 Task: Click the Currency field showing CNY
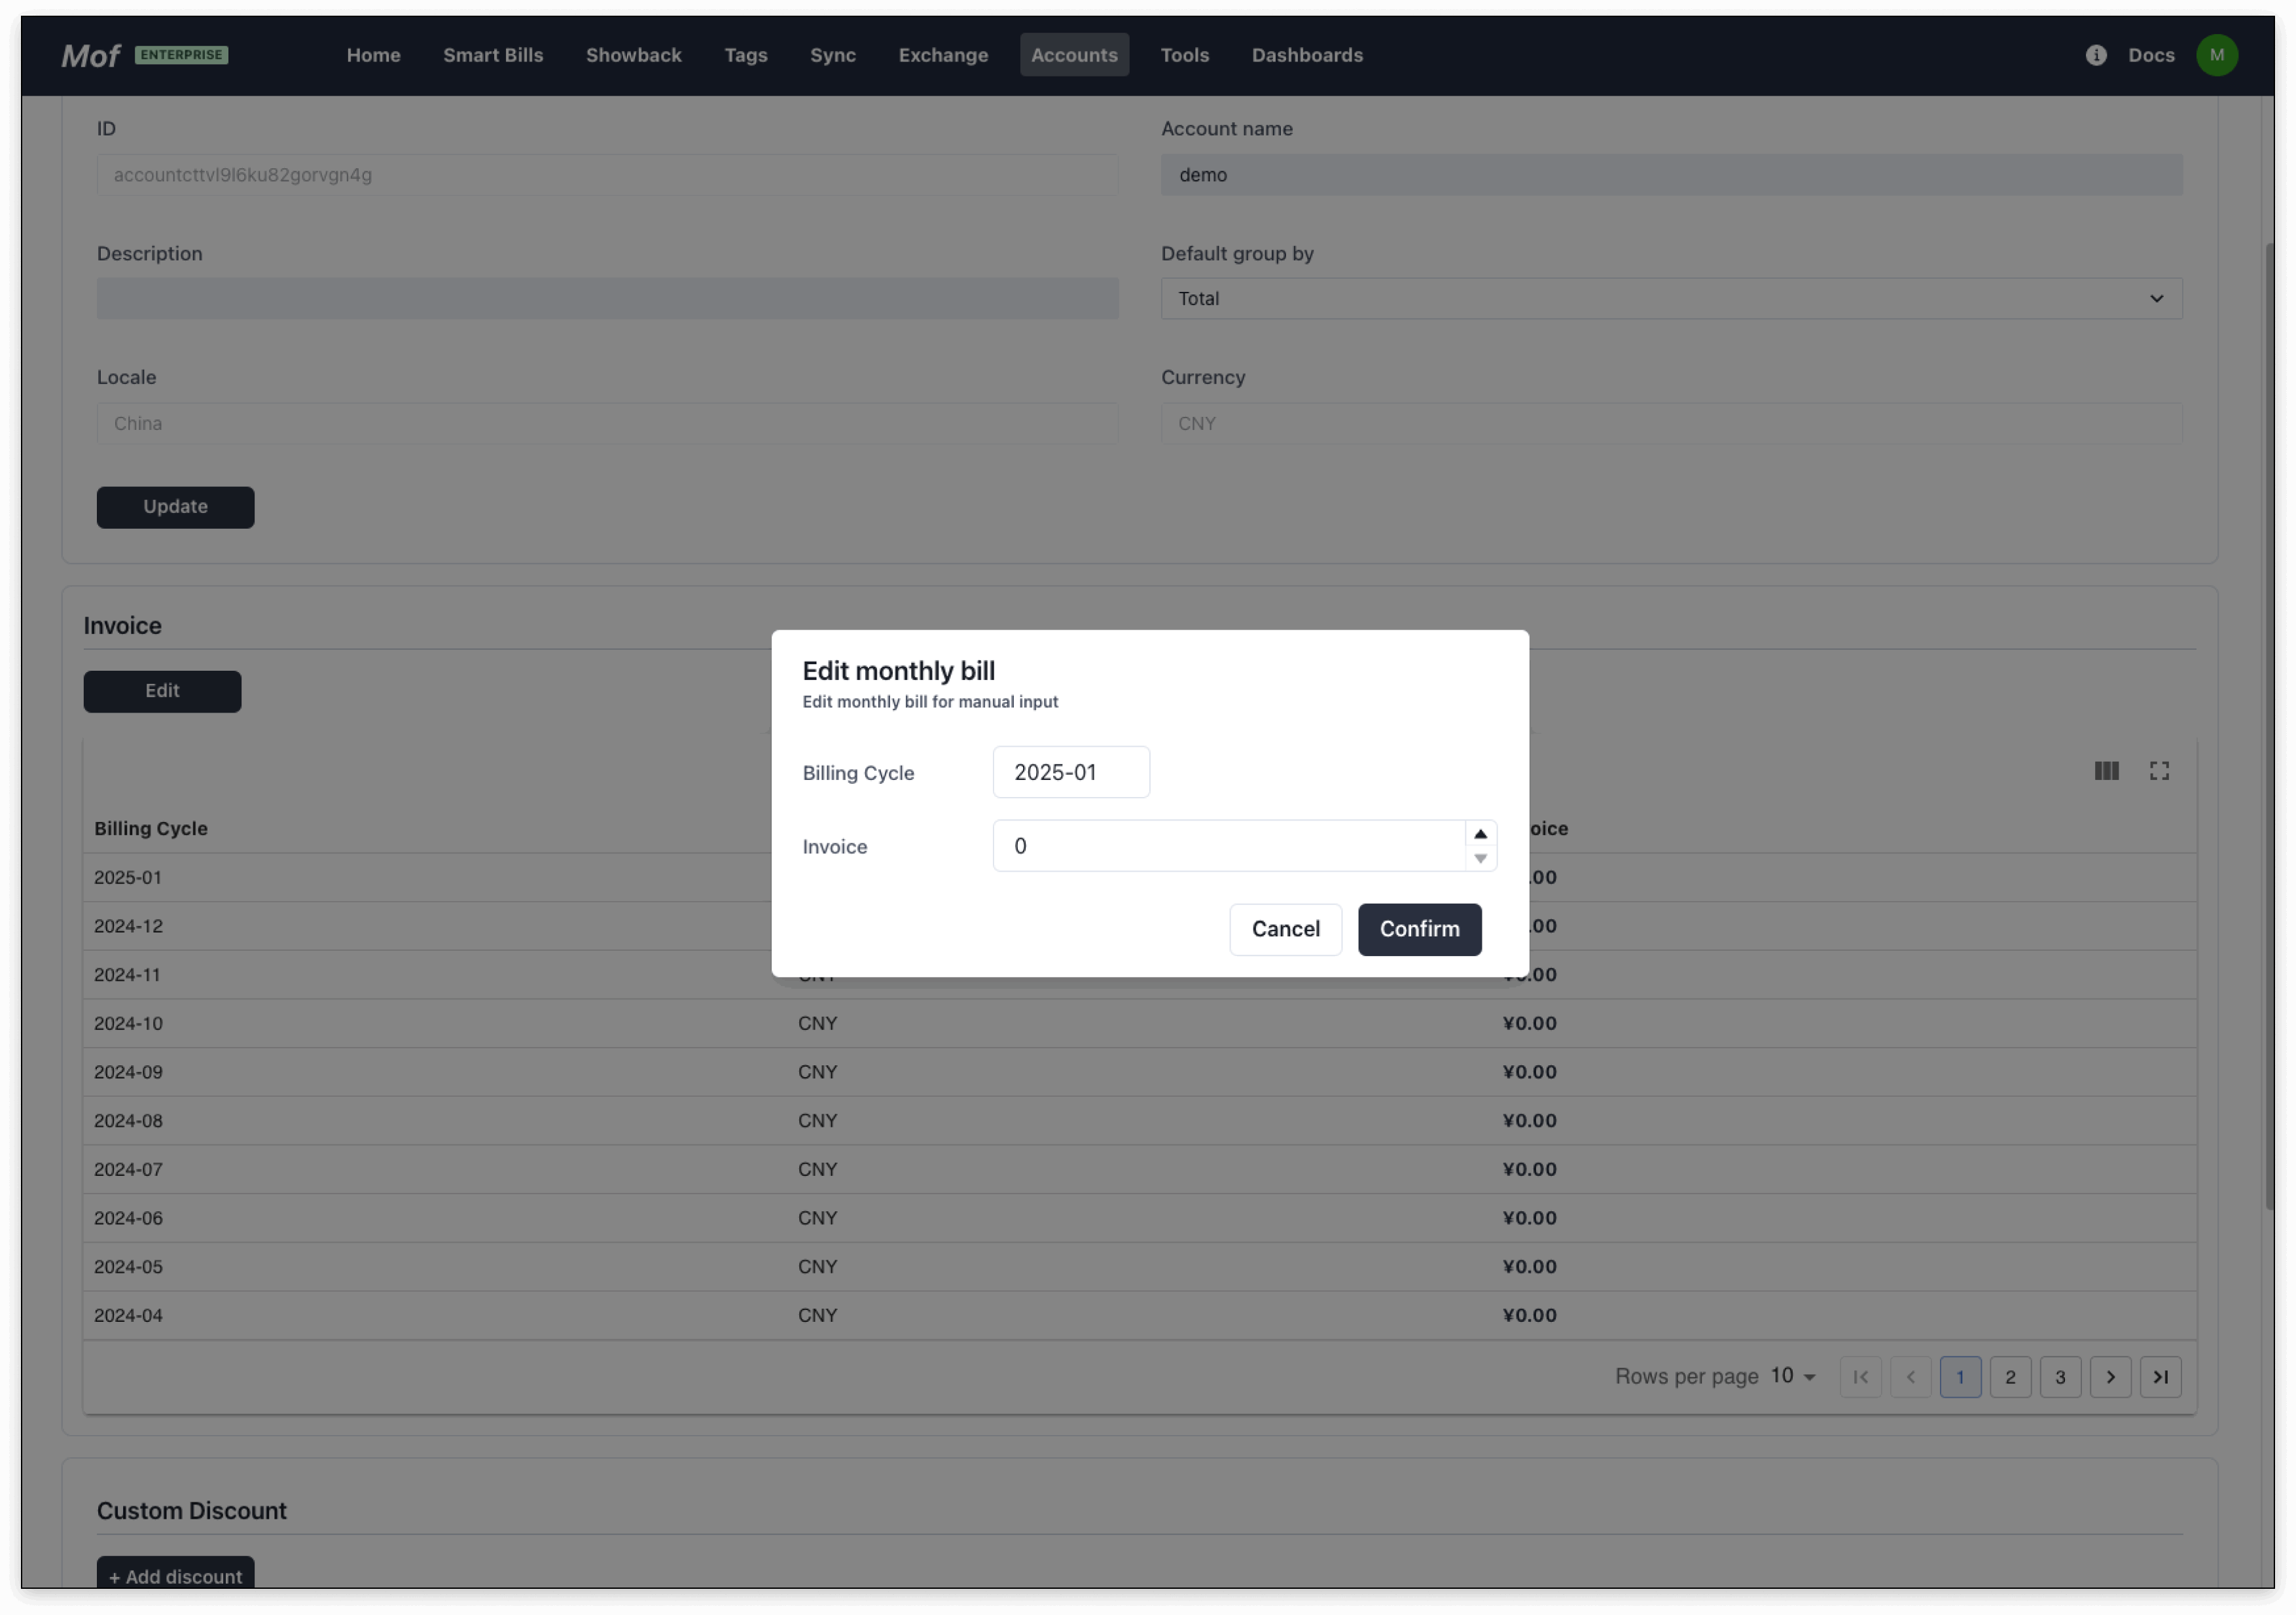(1671, 424)
